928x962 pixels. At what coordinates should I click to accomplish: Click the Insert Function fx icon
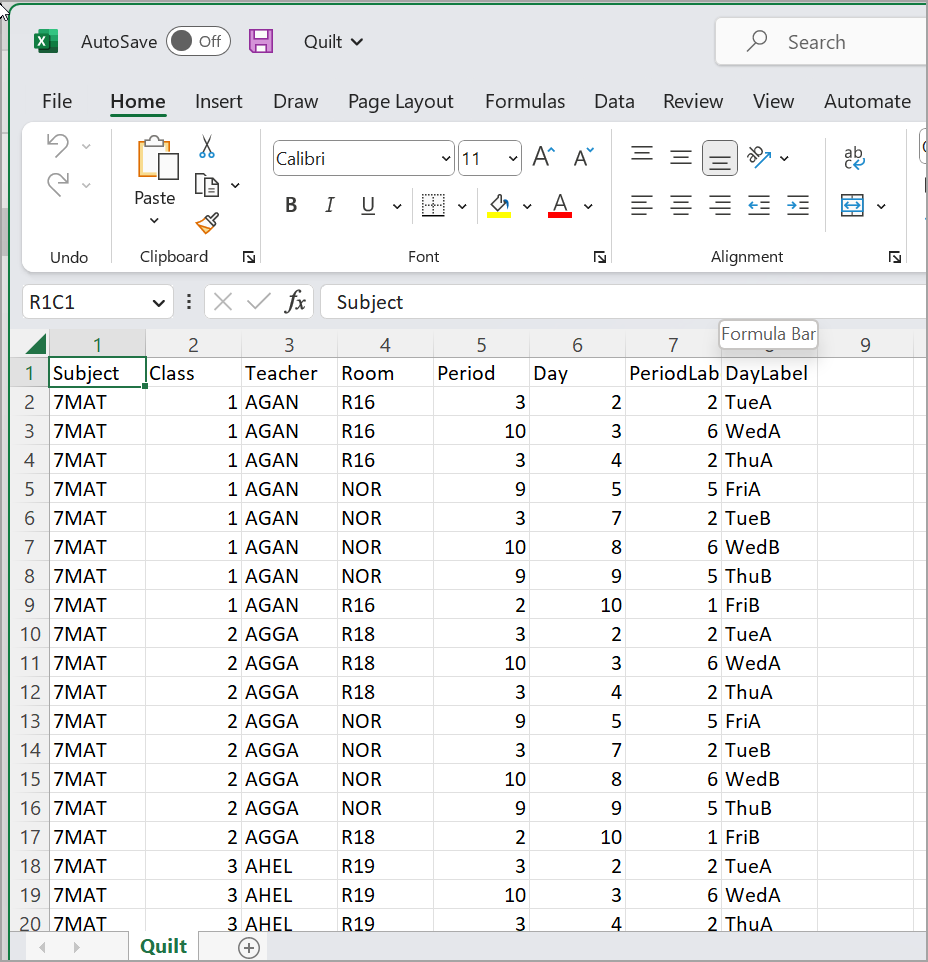(x=296, y=302)
